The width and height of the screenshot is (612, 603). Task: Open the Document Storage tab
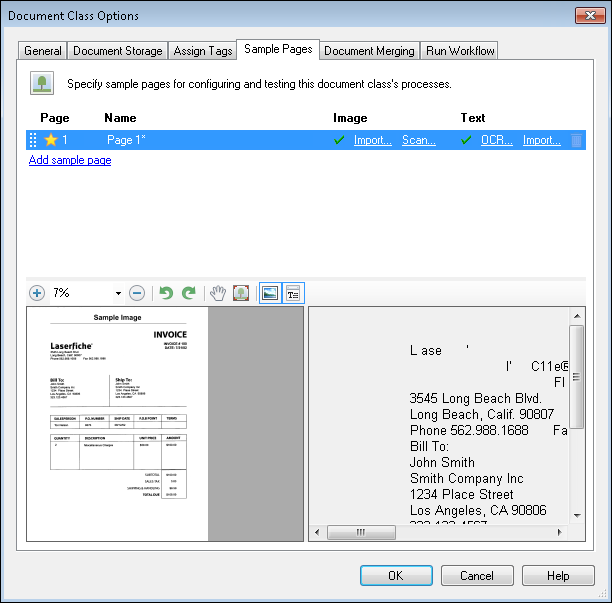[117, 51]
